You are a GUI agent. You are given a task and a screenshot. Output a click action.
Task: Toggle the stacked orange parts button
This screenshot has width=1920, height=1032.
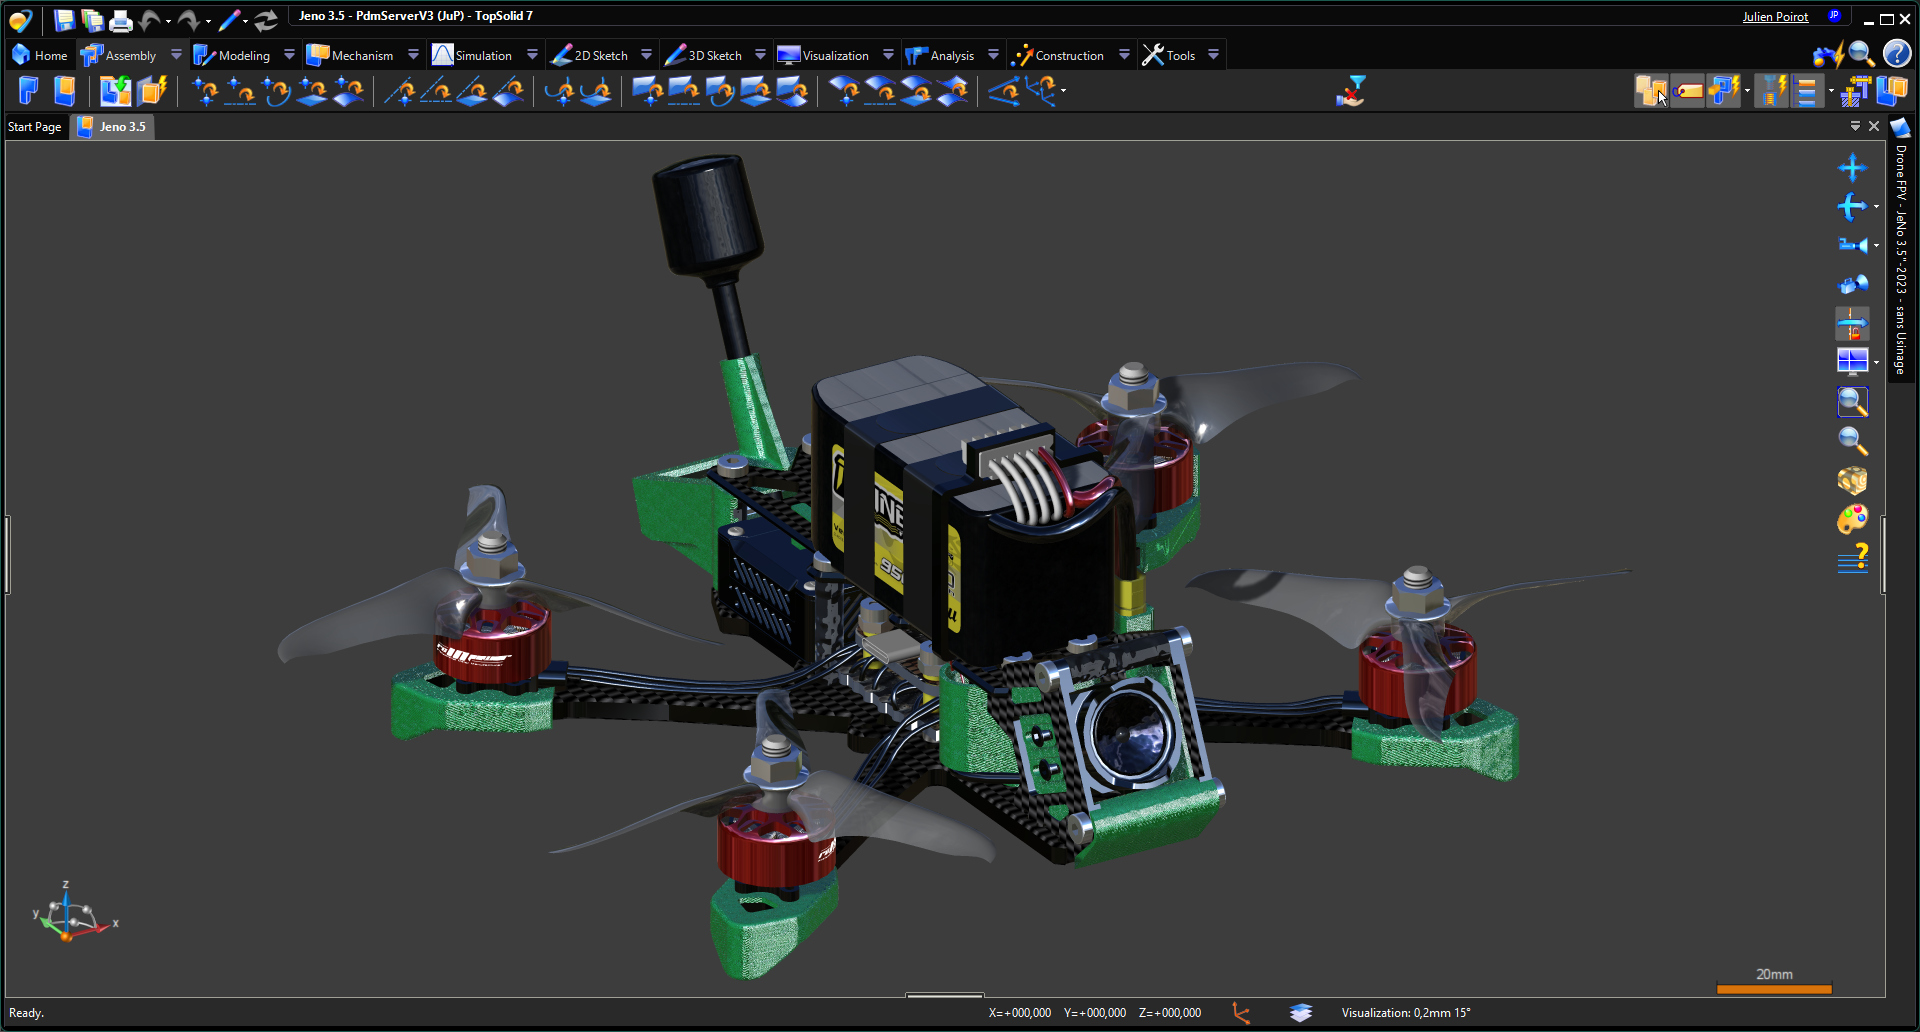[1651, 91]
